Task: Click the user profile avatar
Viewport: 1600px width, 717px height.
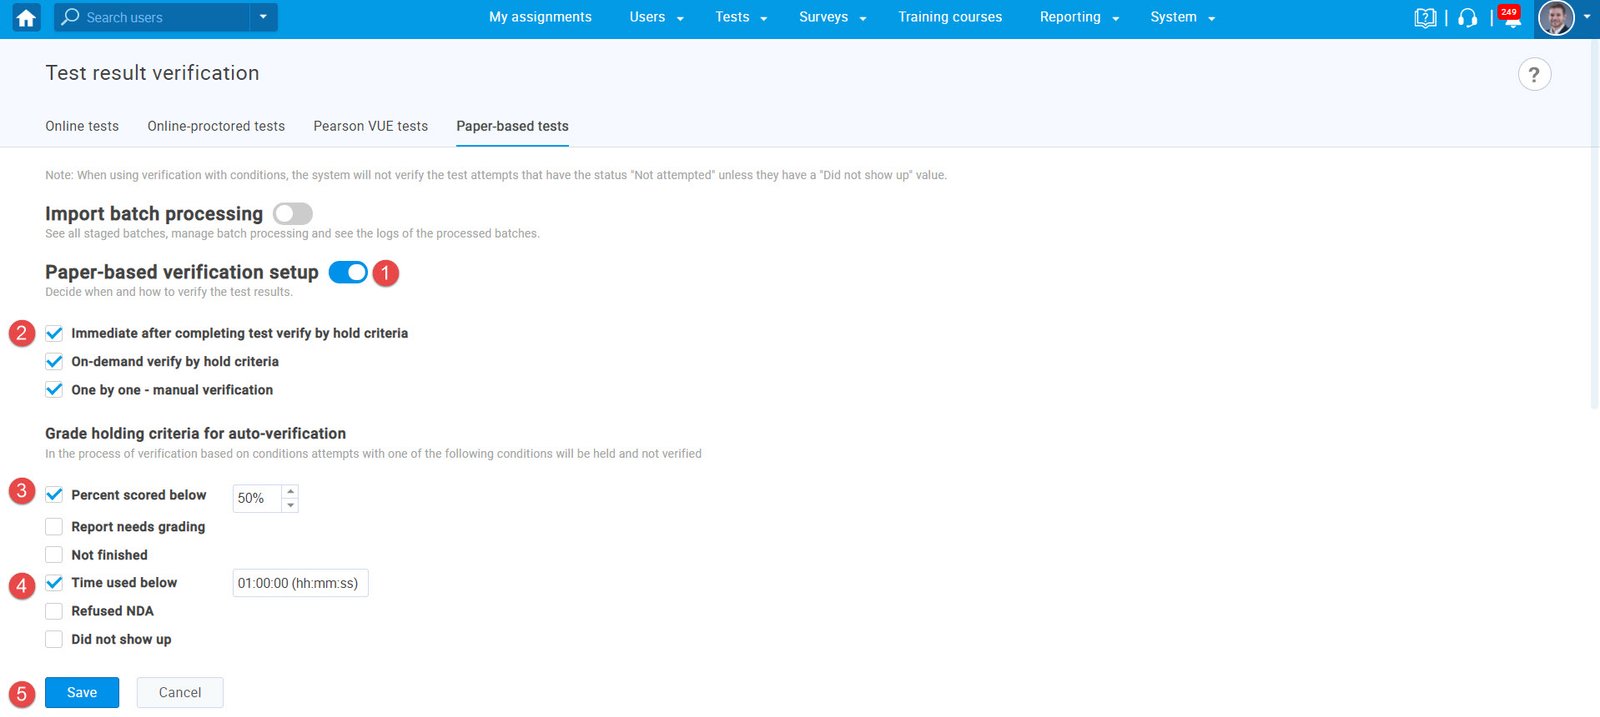Action: (x=1555, y=18)
